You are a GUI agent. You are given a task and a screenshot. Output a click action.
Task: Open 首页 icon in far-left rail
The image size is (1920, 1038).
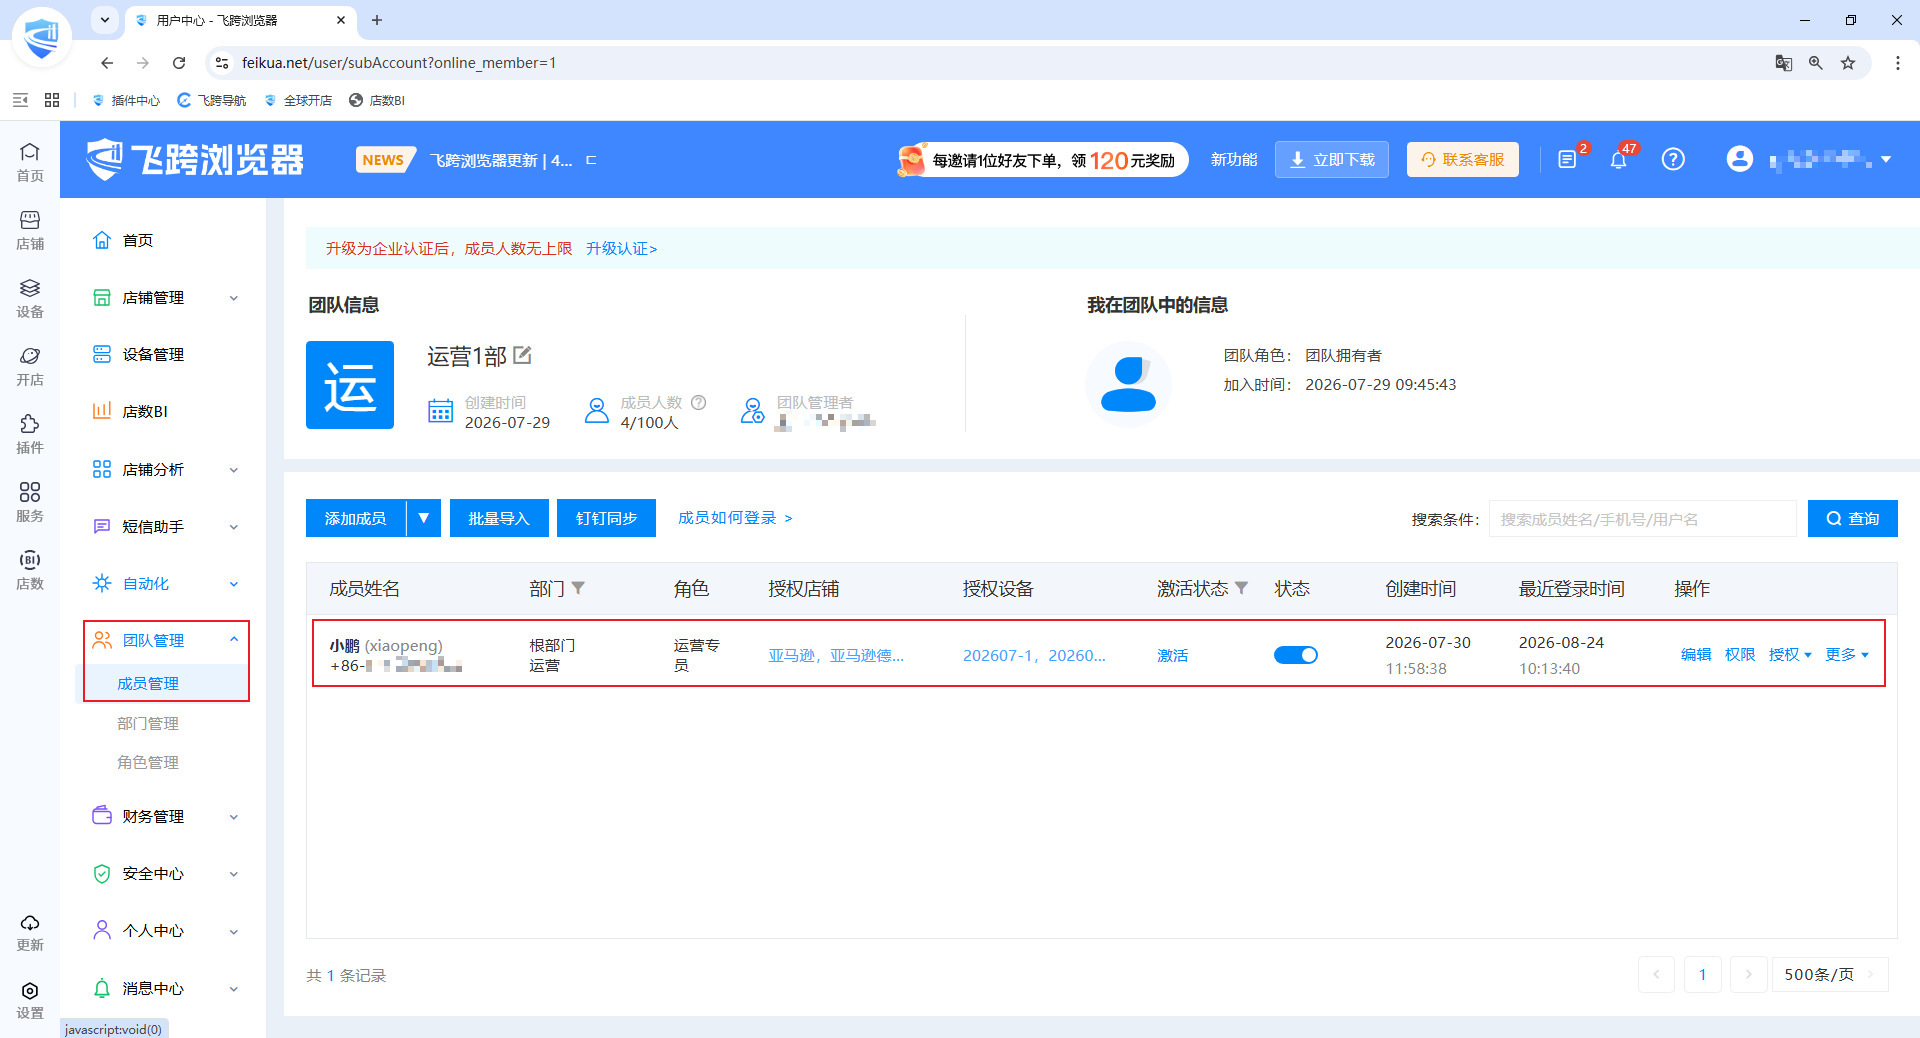pos(30,161)
